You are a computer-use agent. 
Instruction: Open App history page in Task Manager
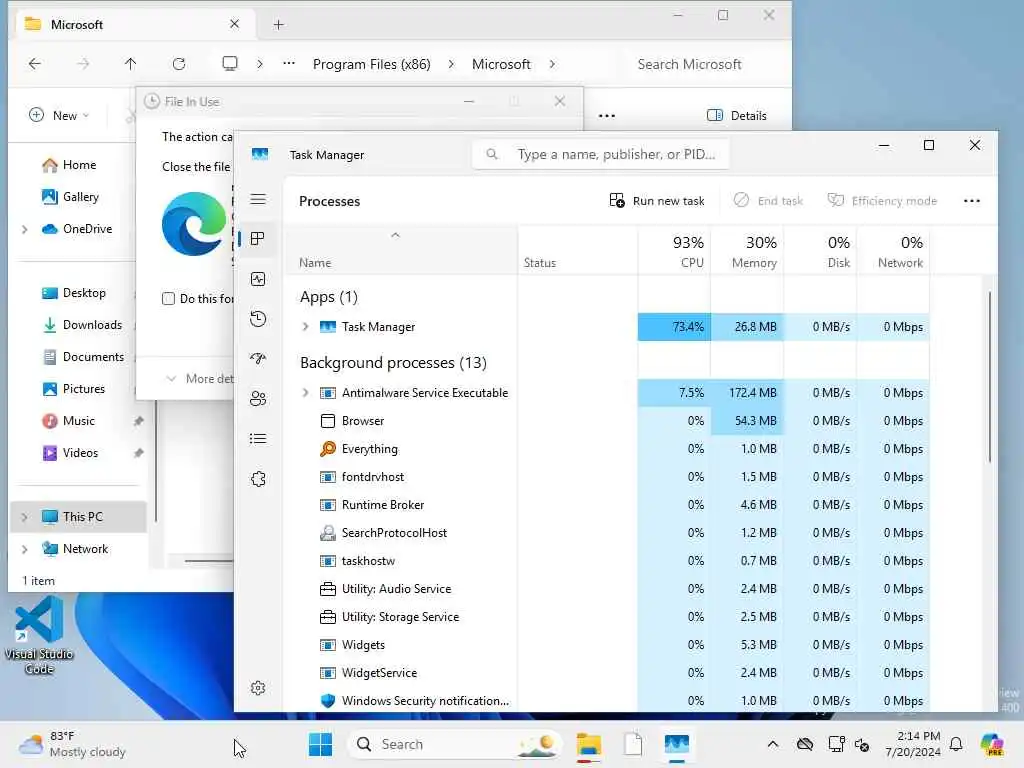coord(258,319)
